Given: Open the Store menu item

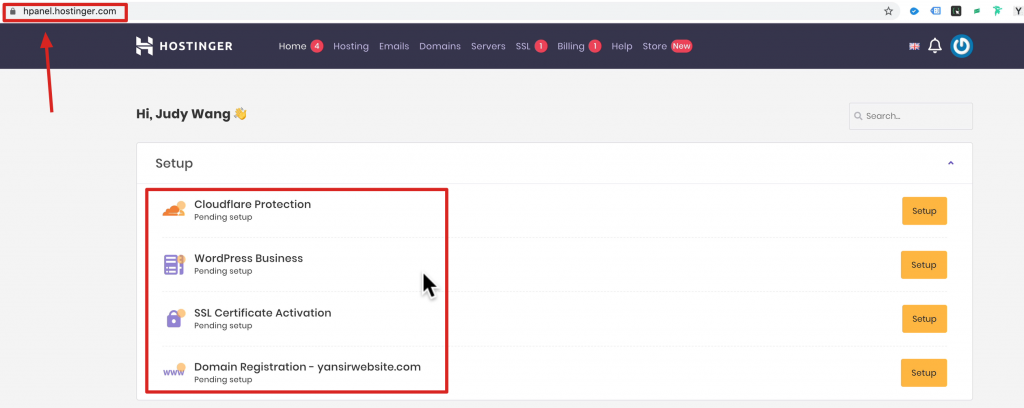Looking at the screenshot, I should (x=655, y=46).
